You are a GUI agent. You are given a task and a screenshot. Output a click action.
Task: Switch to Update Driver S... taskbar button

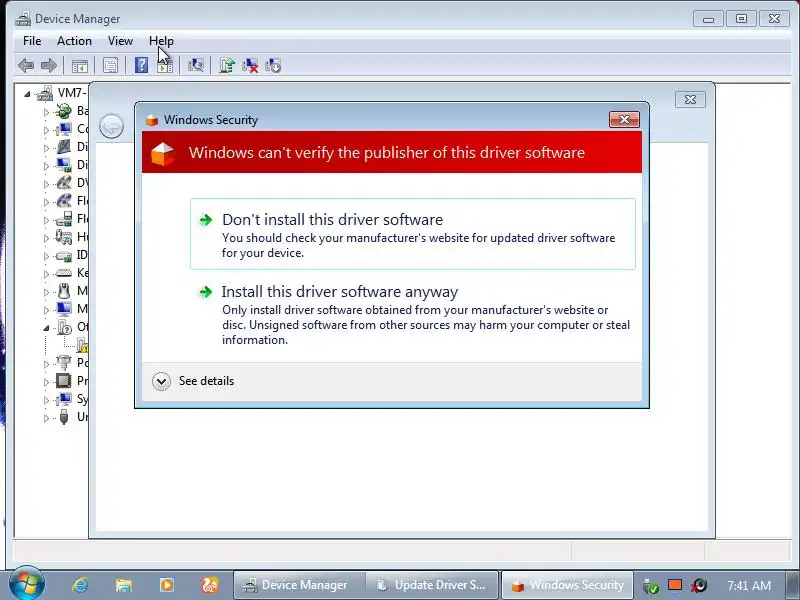[432, 585]
